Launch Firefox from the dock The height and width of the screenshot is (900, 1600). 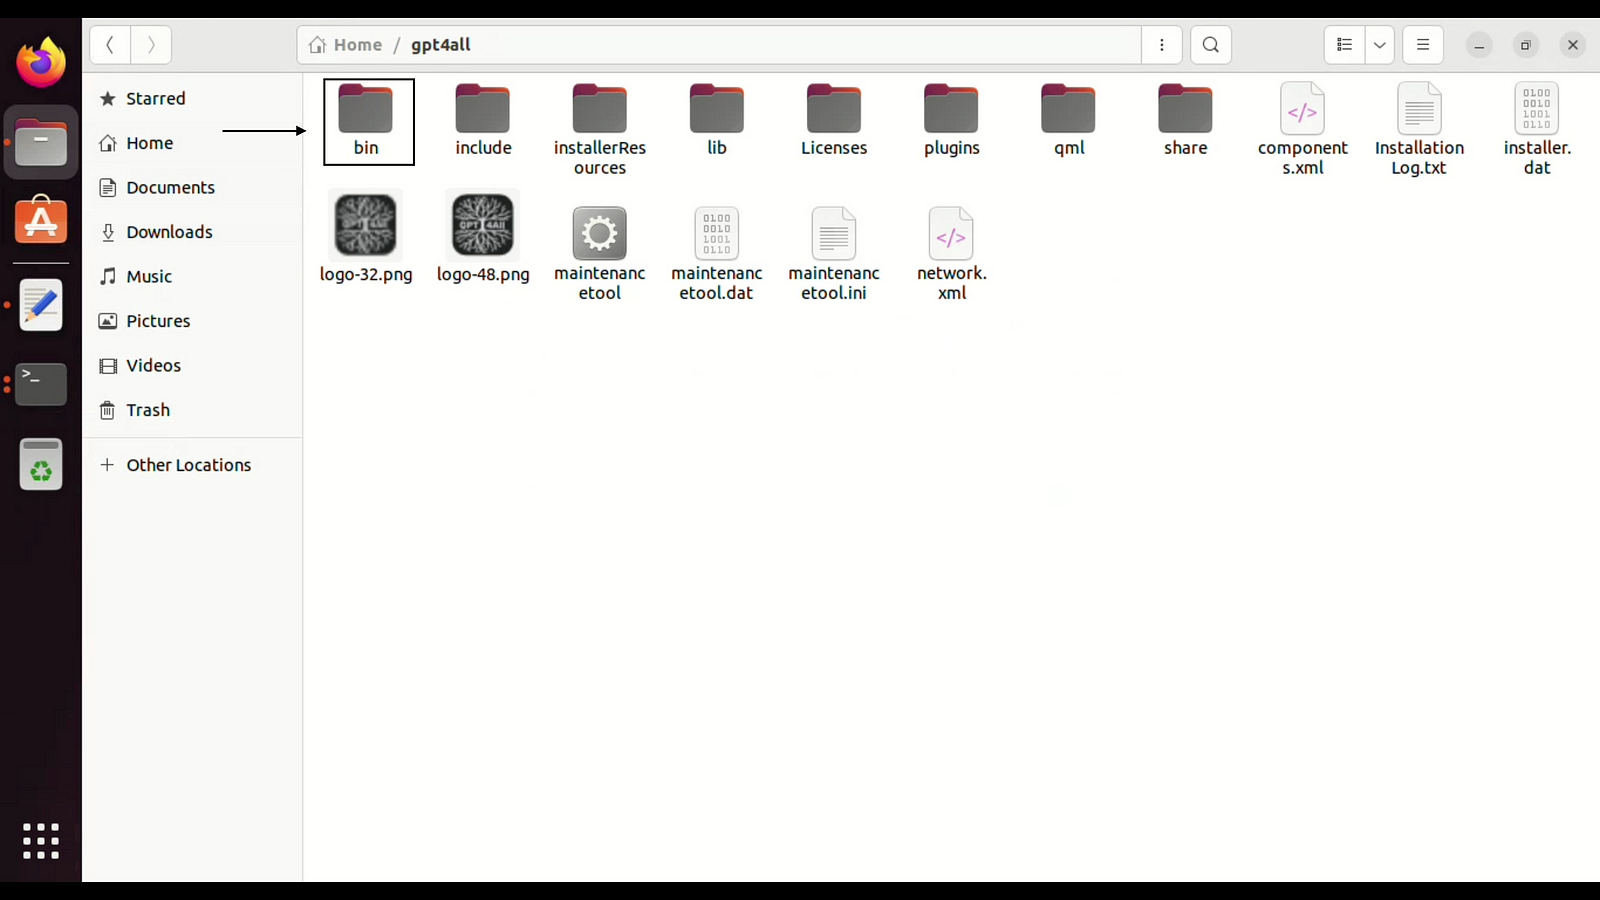coord(41,63)
